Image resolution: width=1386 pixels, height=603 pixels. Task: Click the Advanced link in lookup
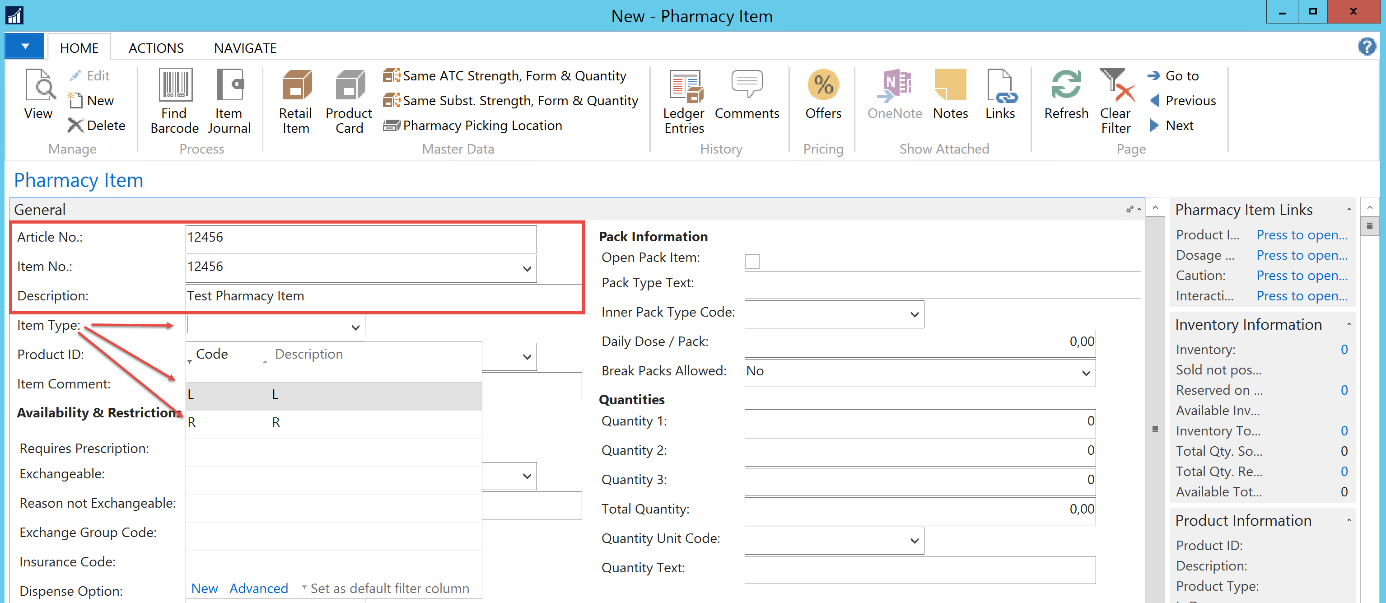(x=259, y=589)
